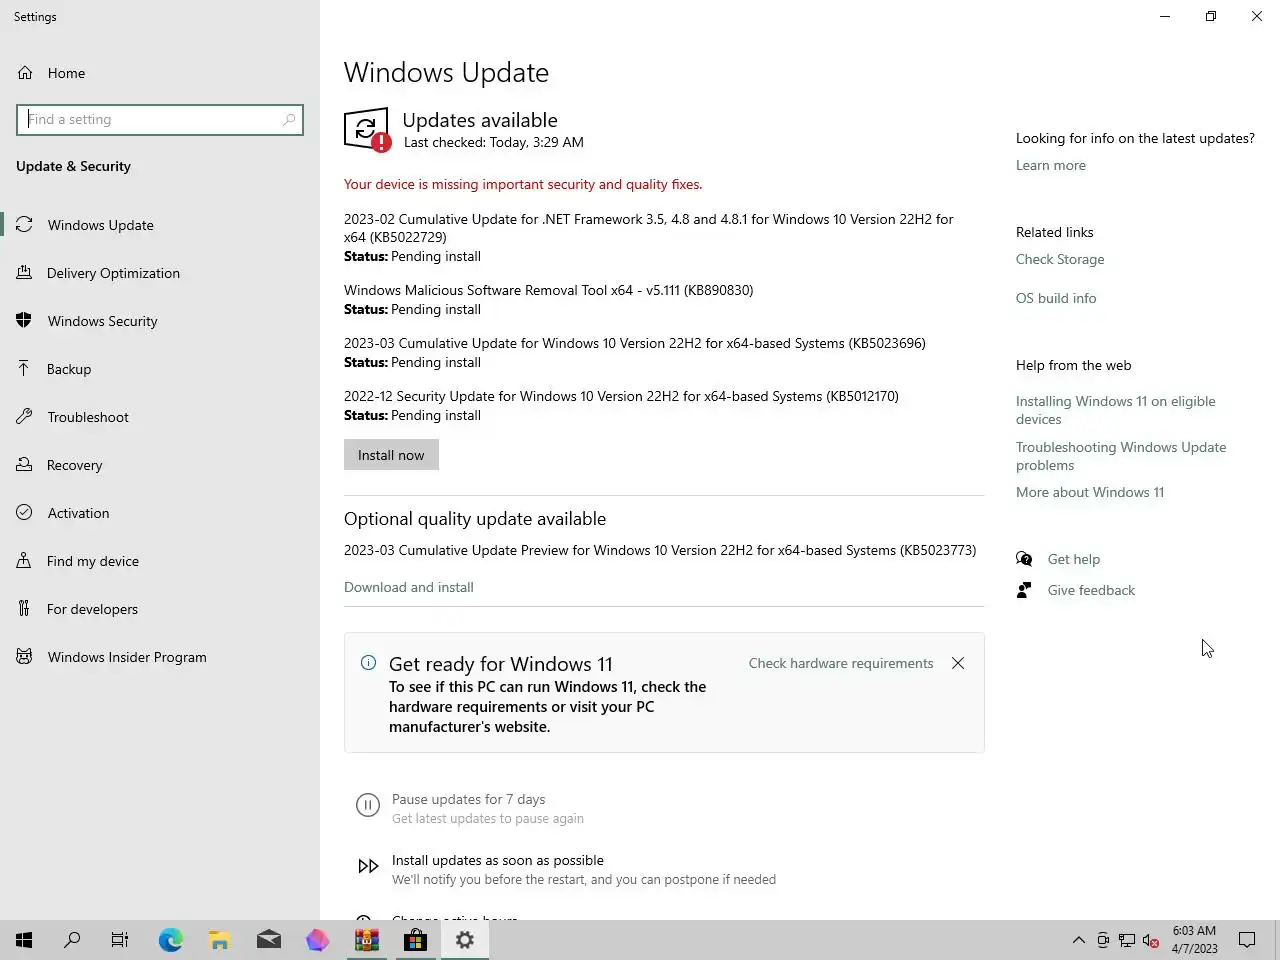The height and width of the screenshot is (960, 1280).
Task: Click the For developers icon
Action: click(x=25, y=609)
